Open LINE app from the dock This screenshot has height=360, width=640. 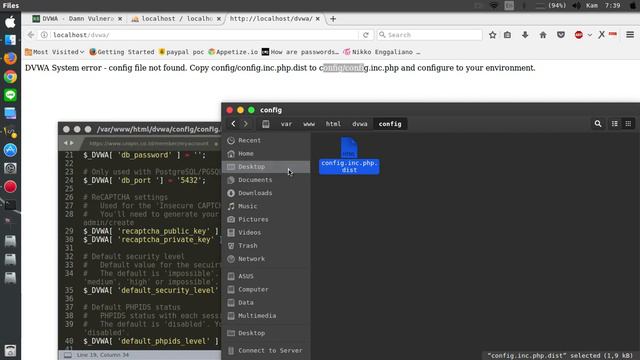(10, 95)
